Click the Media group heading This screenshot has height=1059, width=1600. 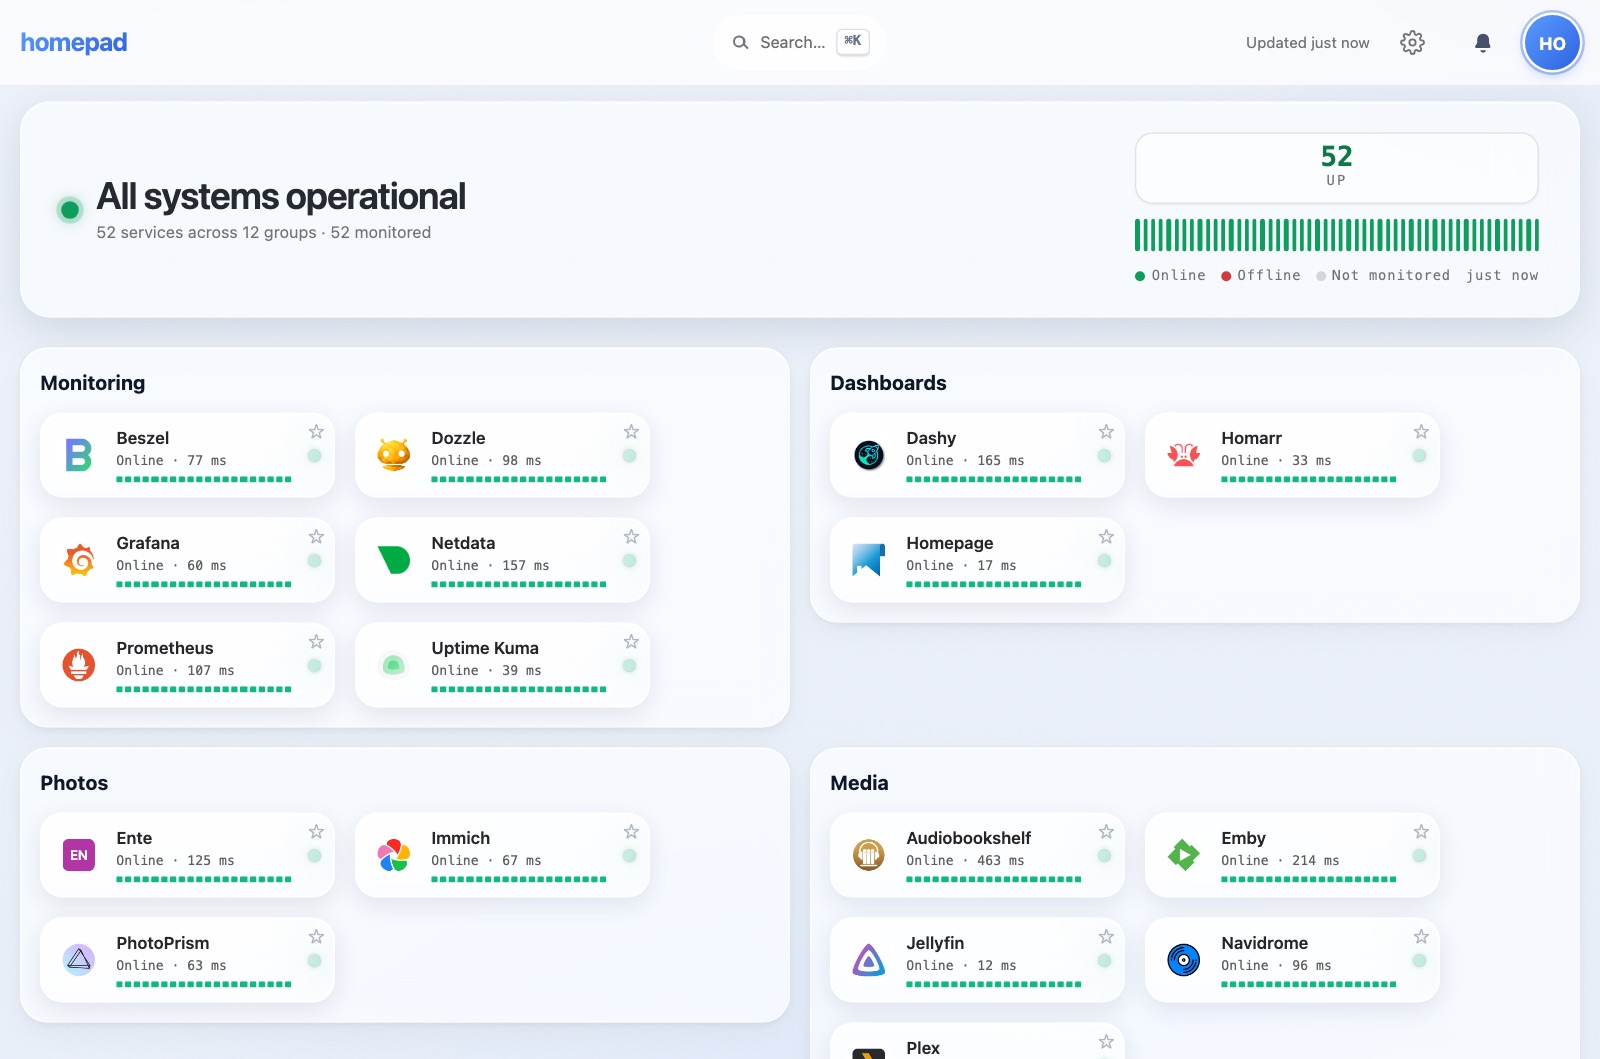click(x=859, y=783)
